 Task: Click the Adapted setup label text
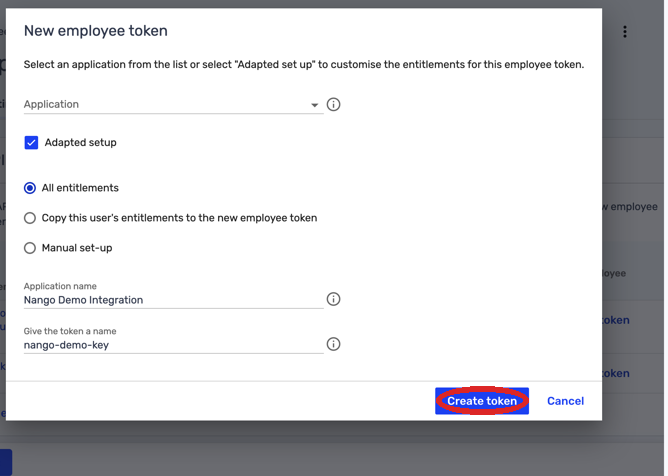coord(81,142)
